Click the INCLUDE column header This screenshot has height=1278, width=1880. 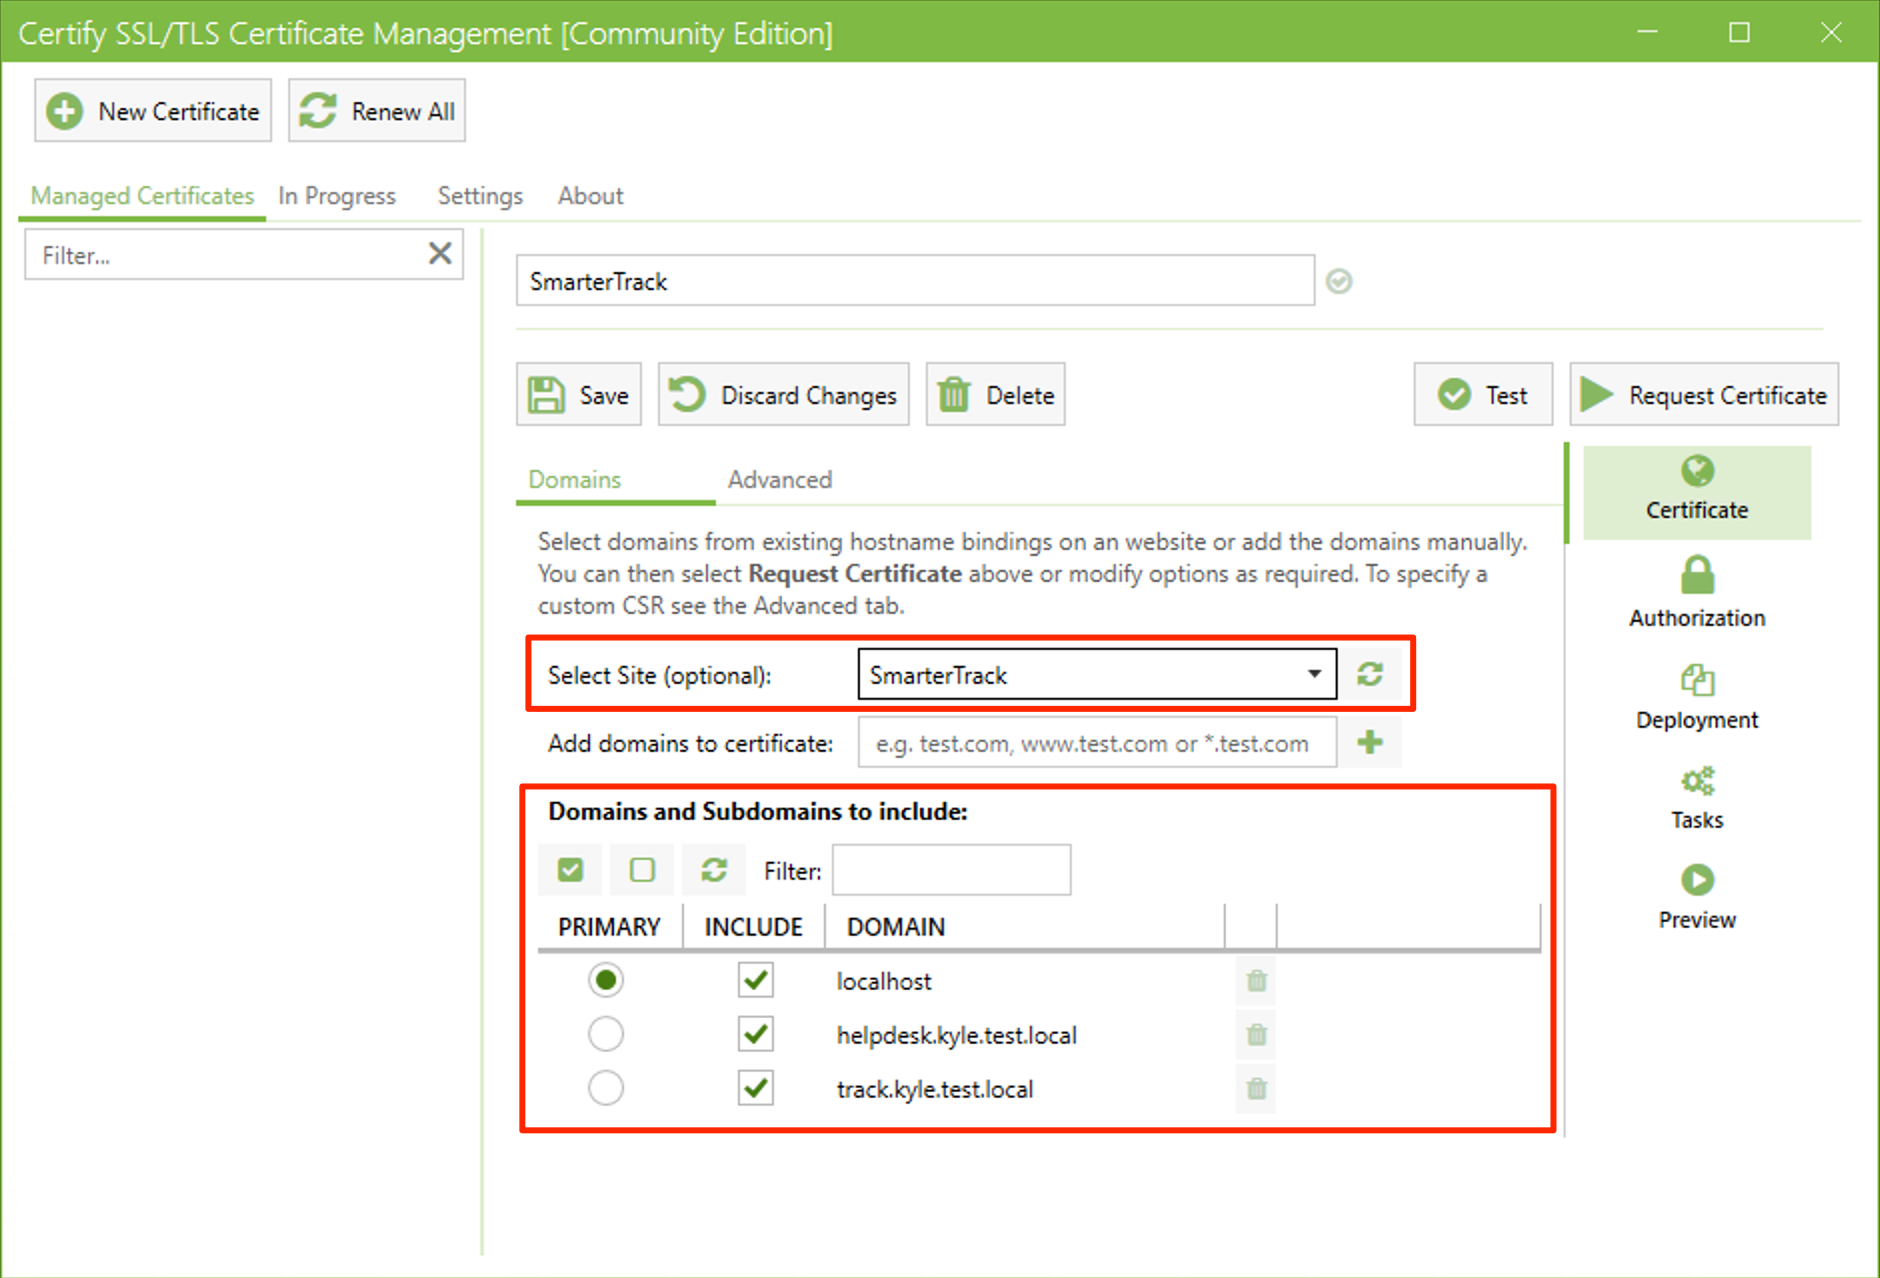(753, 927)
